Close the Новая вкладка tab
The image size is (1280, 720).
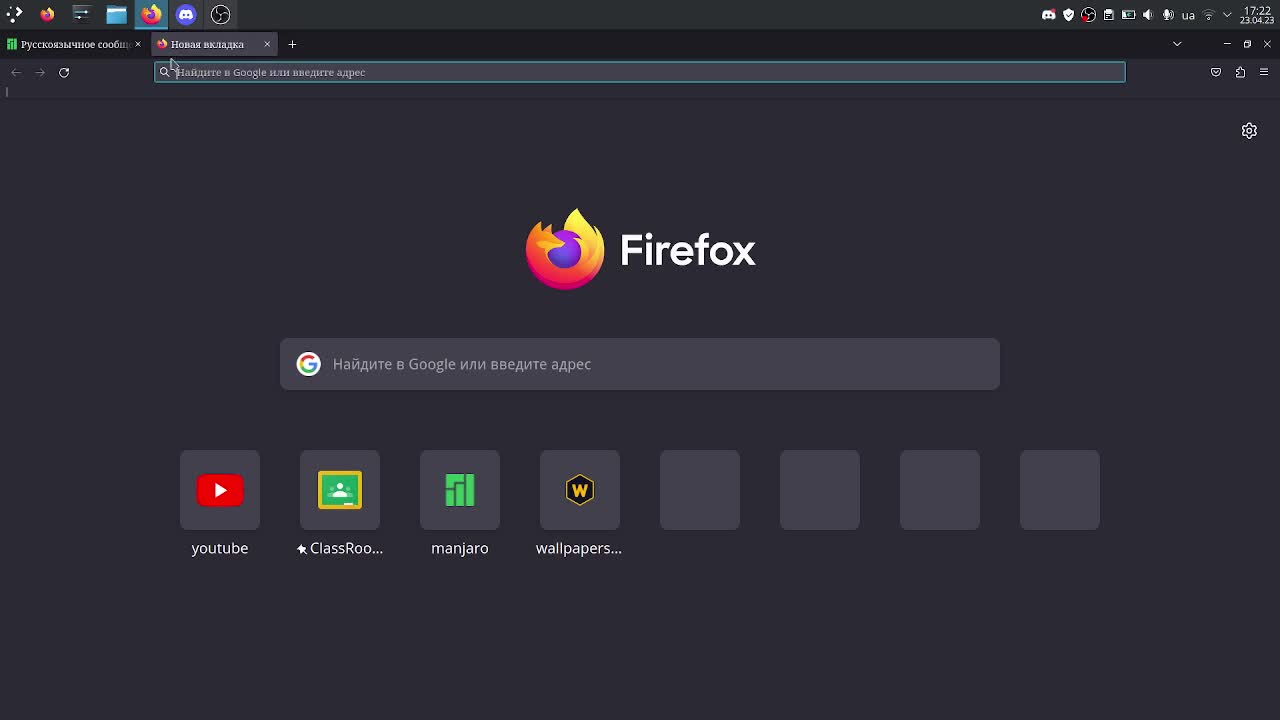coord(267,44)
